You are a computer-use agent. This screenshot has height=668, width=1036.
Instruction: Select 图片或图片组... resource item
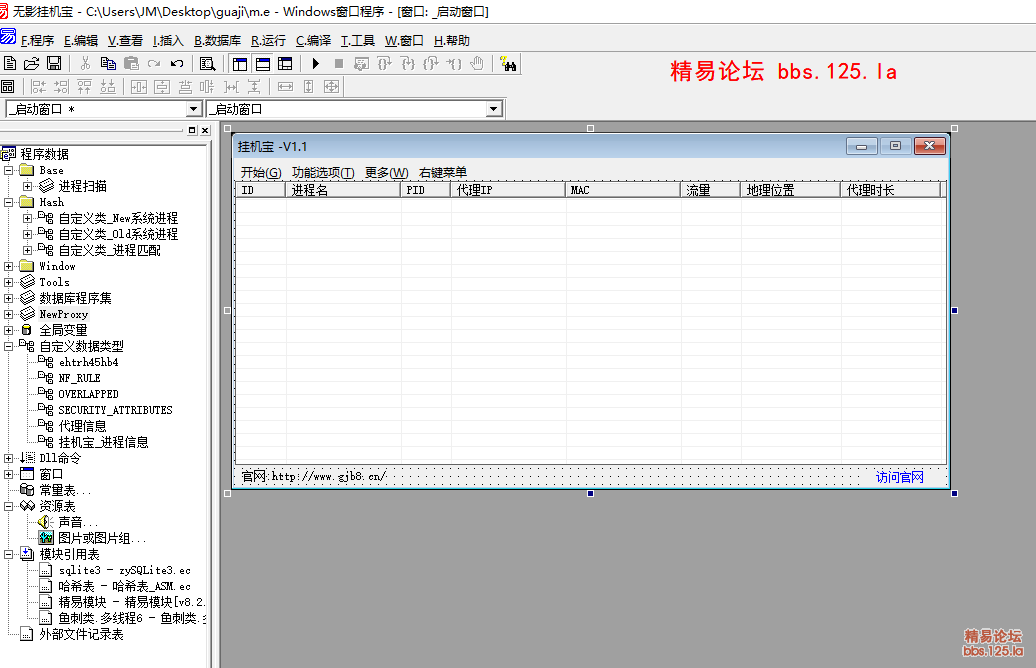(x=102, y=538)
